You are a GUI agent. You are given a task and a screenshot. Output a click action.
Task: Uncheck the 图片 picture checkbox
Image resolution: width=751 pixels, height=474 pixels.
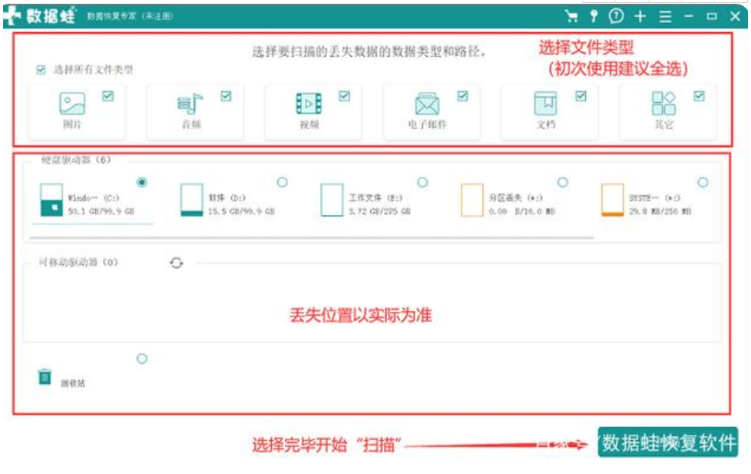(108, 96)
